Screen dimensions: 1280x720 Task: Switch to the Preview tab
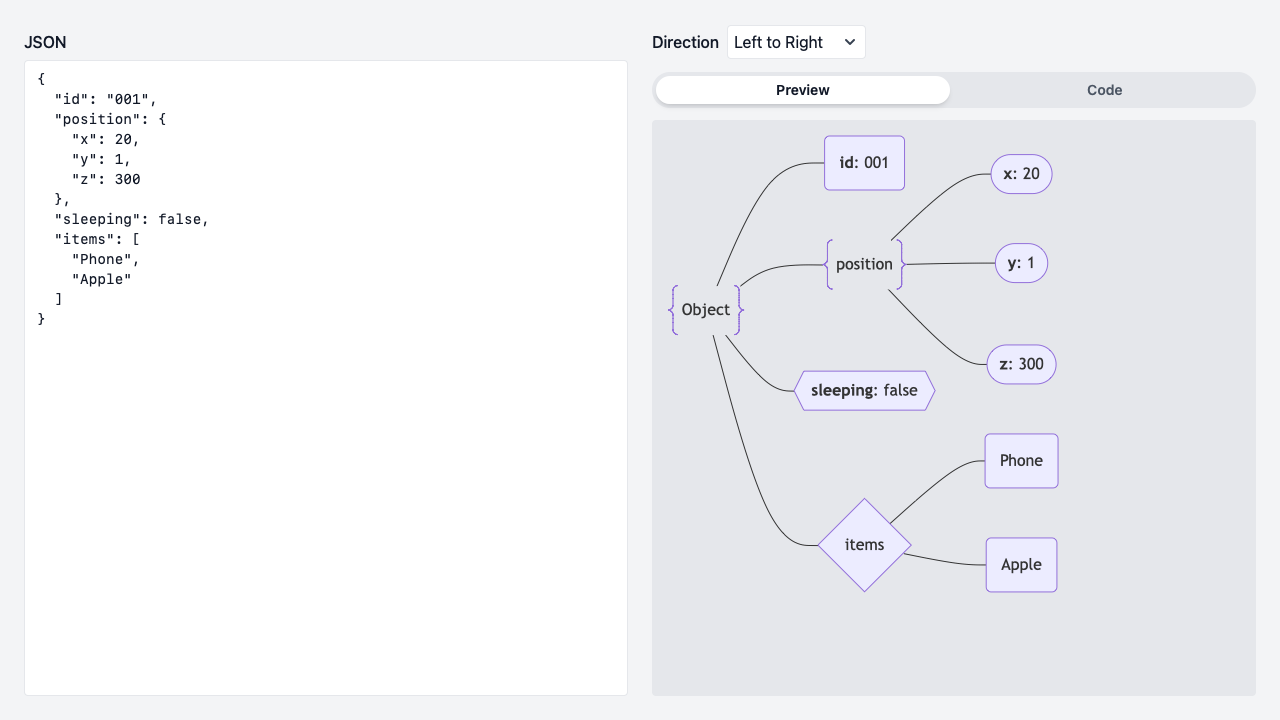coord(802,90)
